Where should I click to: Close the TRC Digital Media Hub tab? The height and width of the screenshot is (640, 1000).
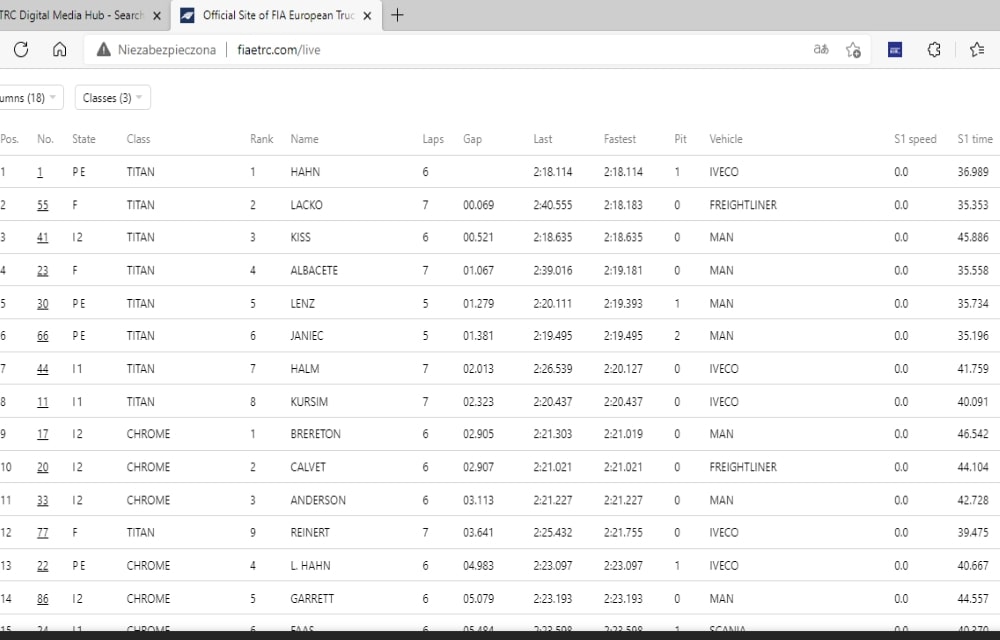(x=157, y=16)
